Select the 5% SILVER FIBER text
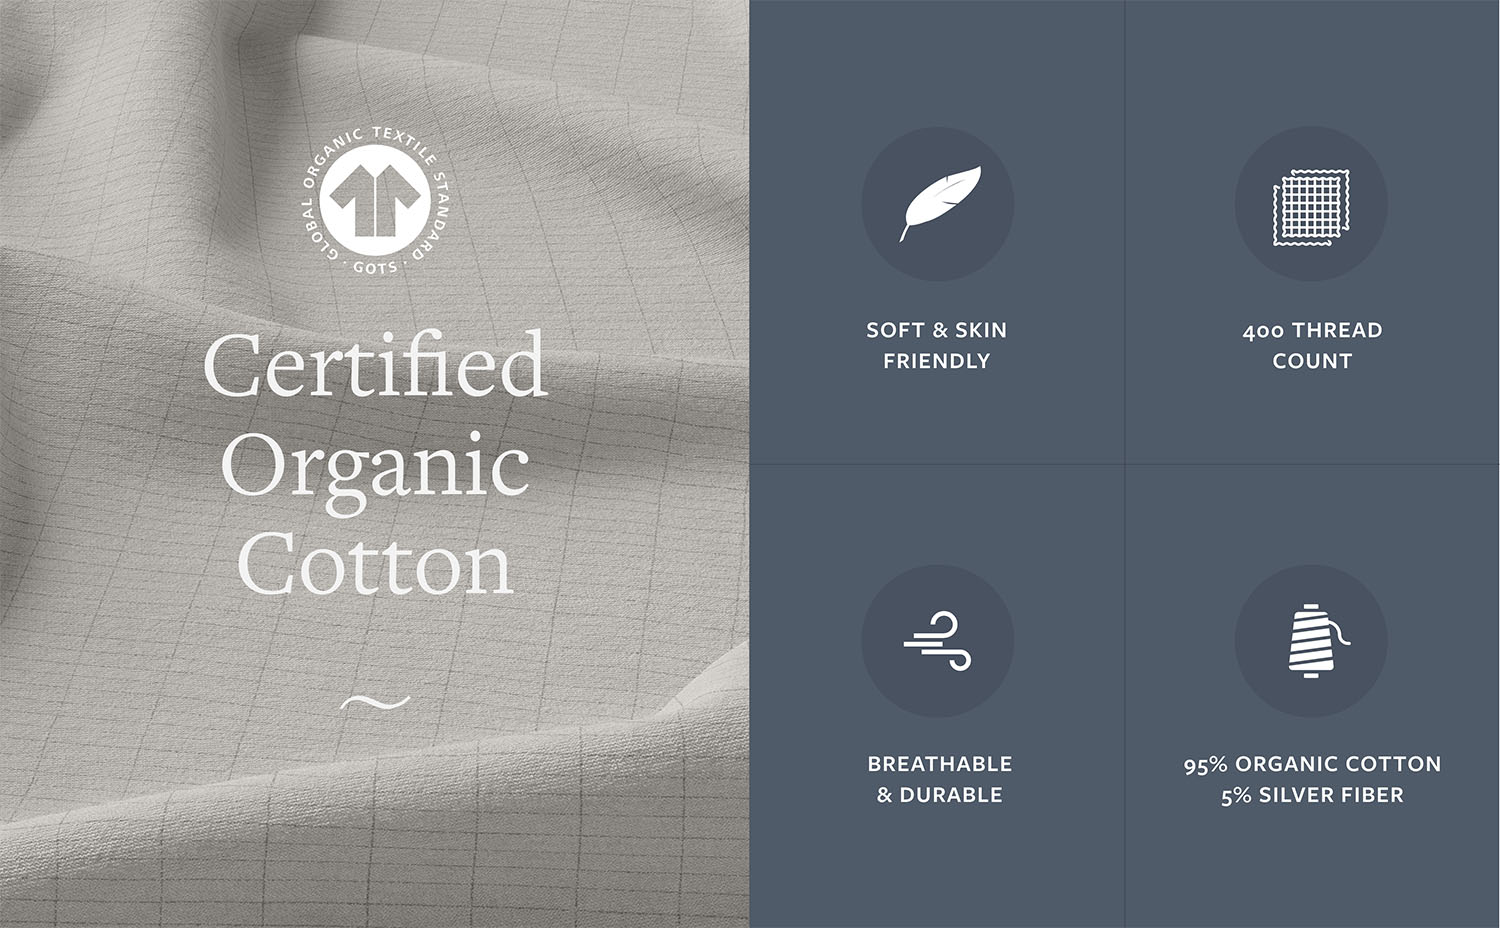 pyautogui.click(x=1312, y=795)
